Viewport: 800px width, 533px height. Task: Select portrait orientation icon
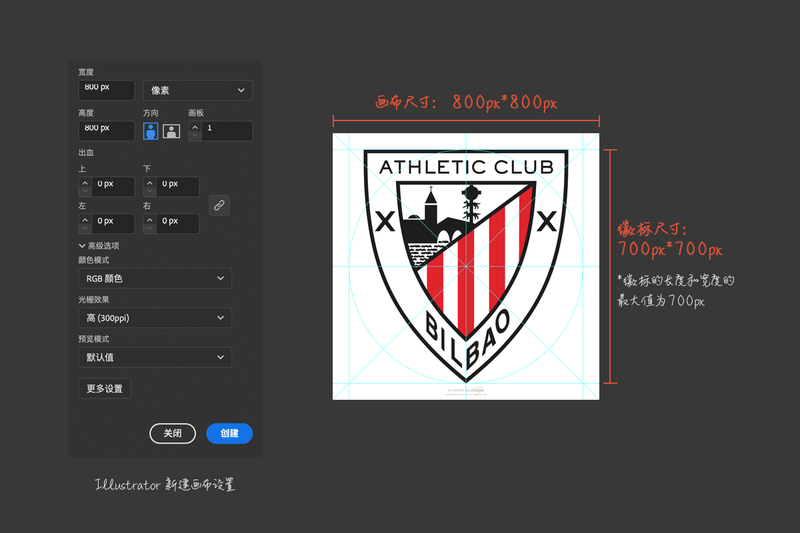(x=151, y=131)
